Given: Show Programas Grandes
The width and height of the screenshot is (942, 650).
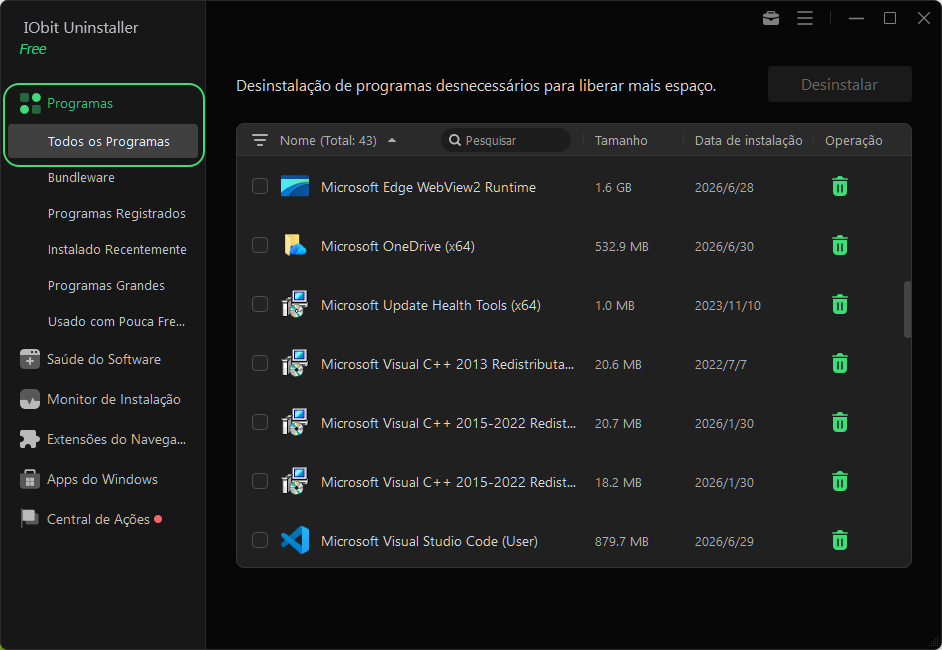Looking at the screenshot, I should coord(106,286).
